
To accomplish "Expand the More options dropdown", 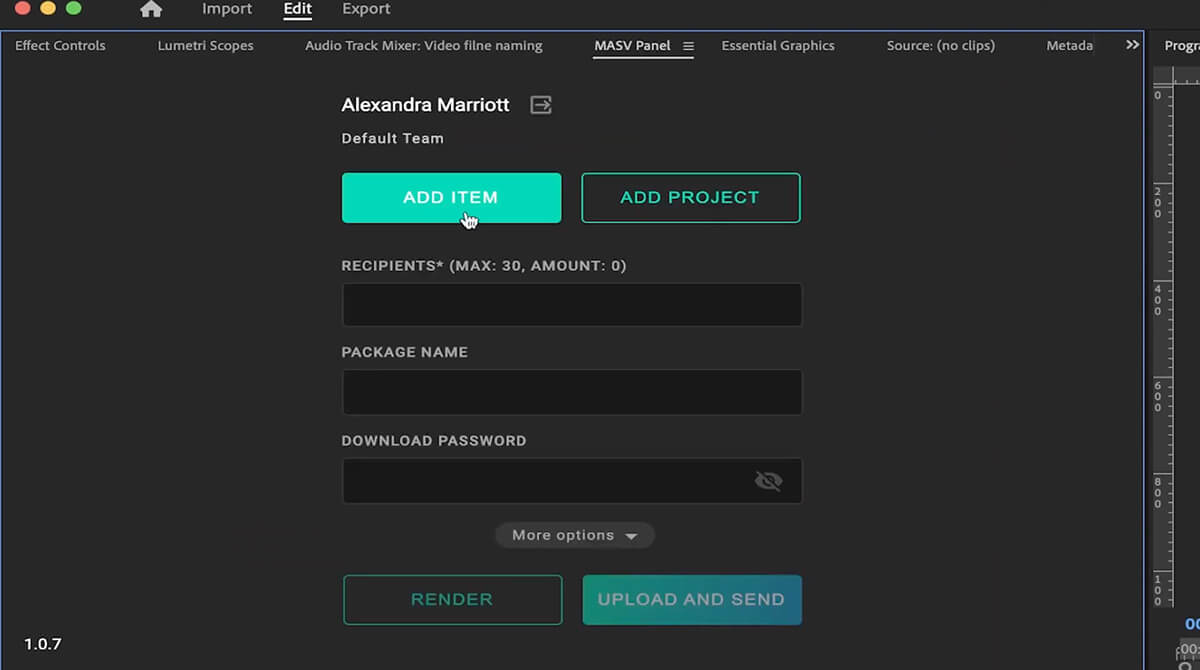I will tap(574, 535).
